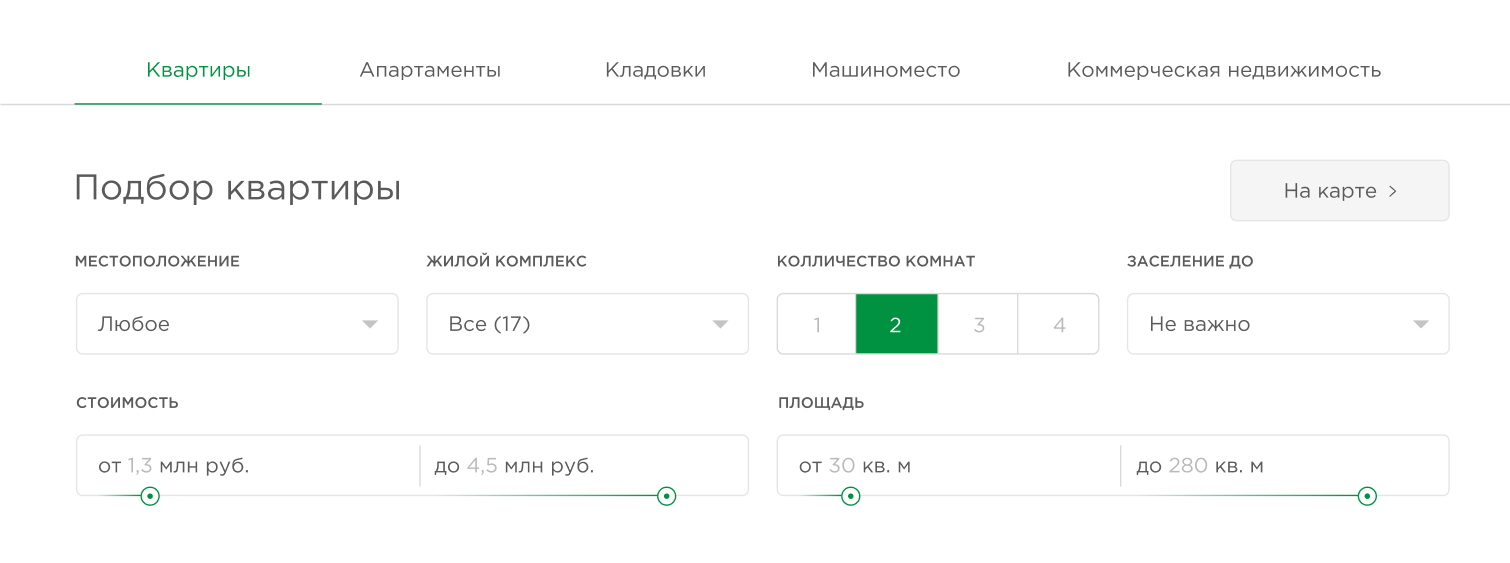1510x563 pixels.
Task: Open the Машиноместо tab
Action: tap(886, 70)
